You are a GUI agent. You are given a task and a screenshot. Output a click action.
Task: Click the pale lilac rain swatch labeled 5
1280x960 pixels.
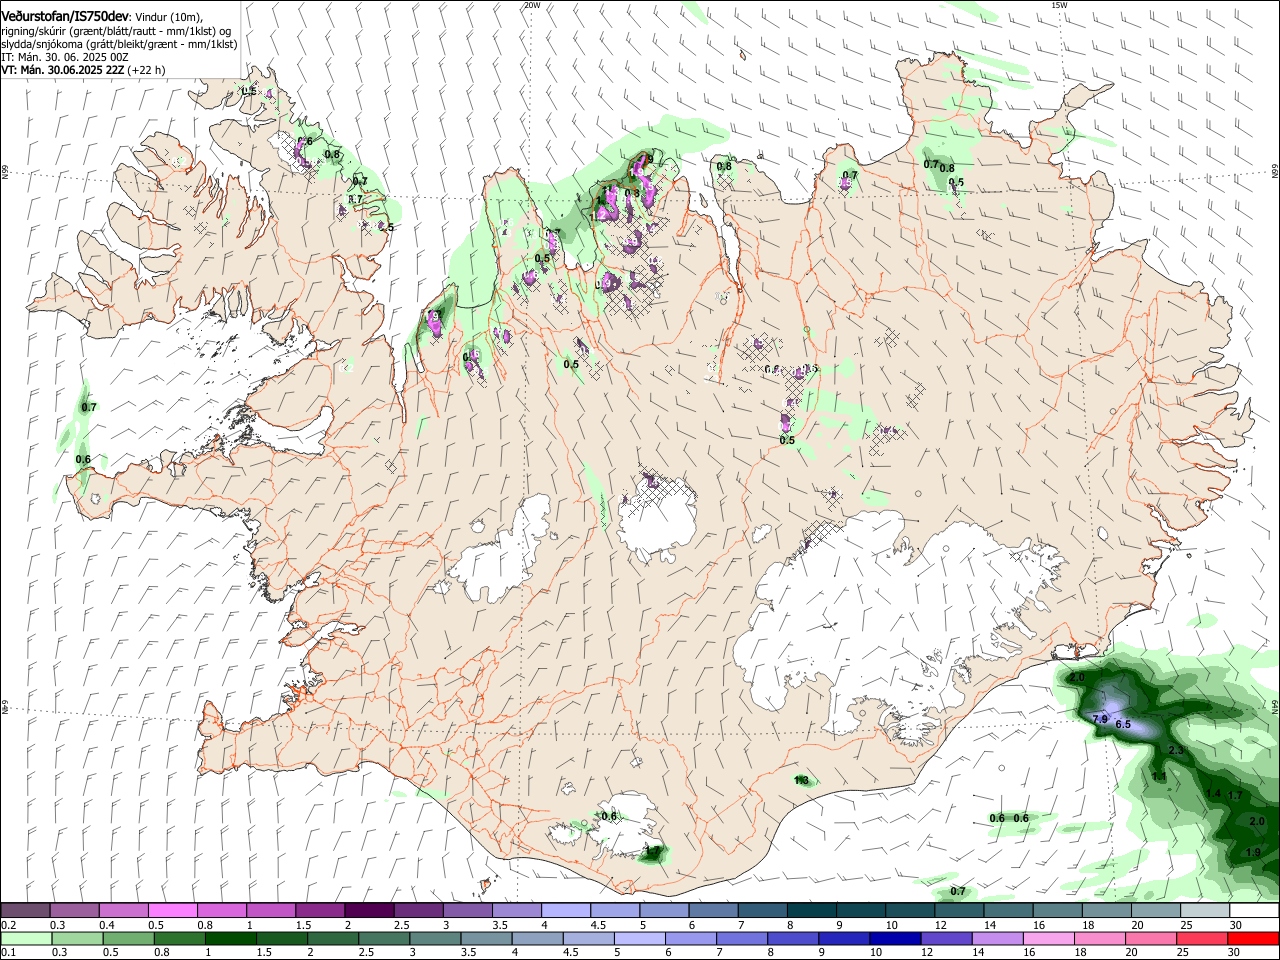click(x=639, y=938)
